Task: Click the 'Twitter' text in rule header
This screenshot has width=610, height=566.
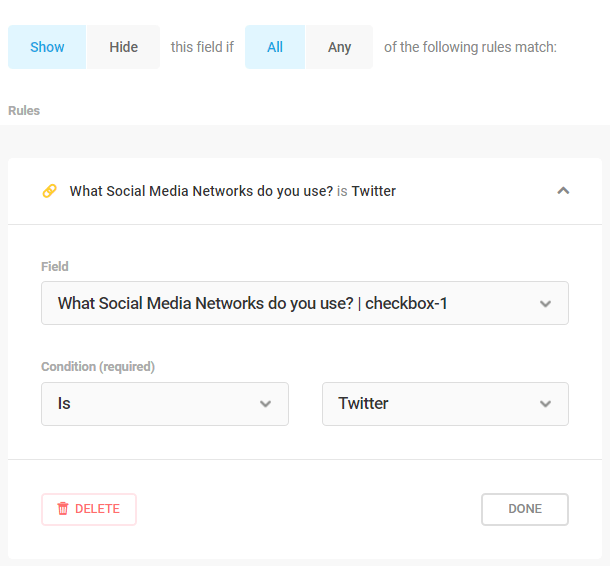Action: [x=373, y=191]
